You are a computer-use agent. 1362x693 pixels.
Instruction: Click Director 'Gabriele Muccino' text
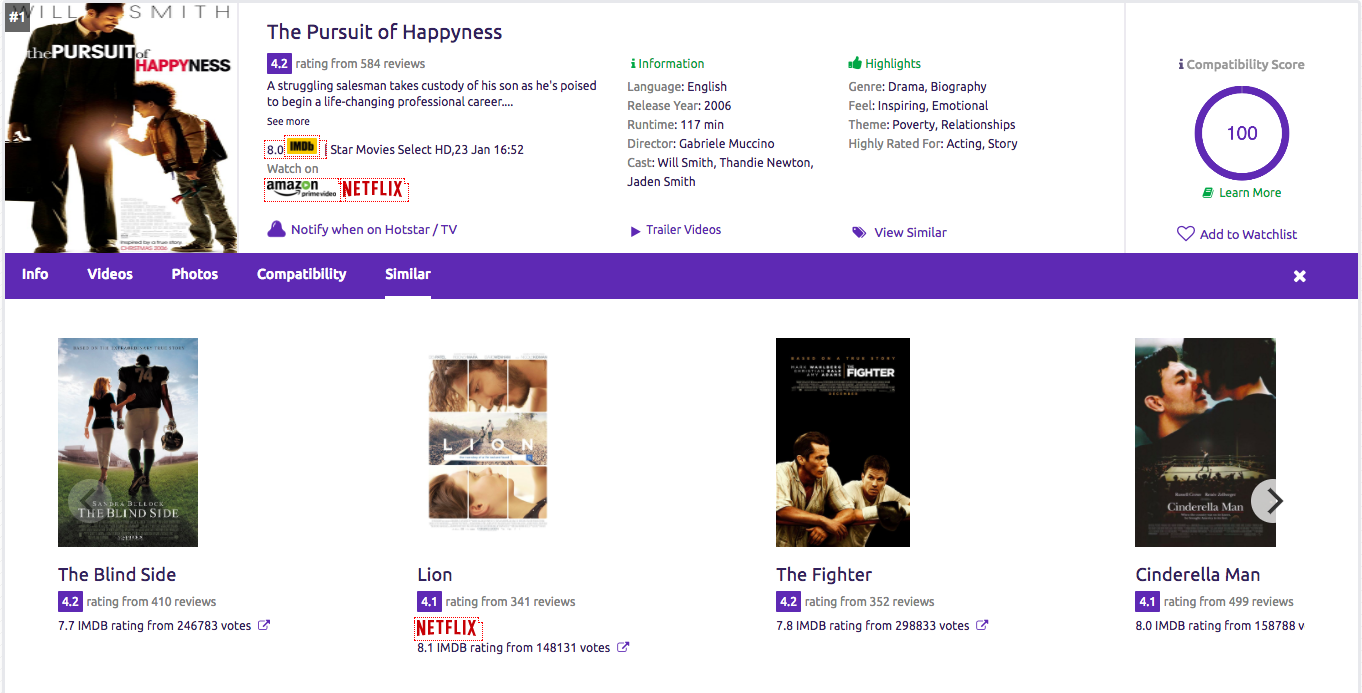pyautogui.click(x=727, y=143)
